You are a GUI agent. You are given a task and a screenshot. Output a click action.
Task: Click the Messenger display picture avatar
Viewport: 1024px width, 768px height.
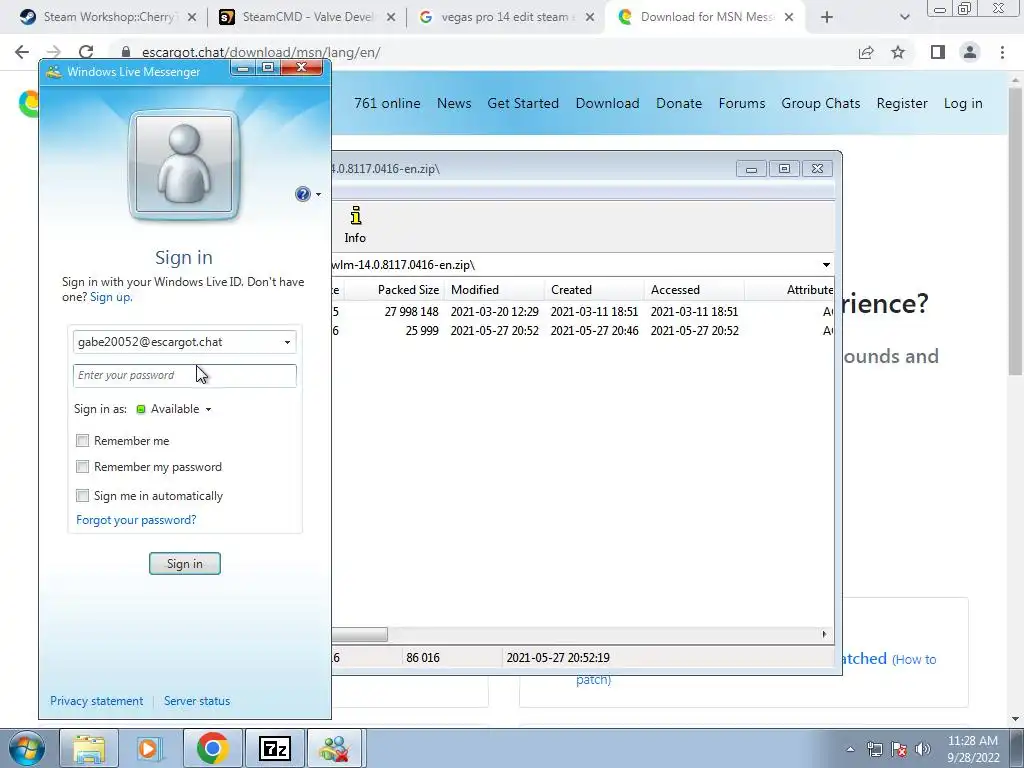[x=184, y=164]
